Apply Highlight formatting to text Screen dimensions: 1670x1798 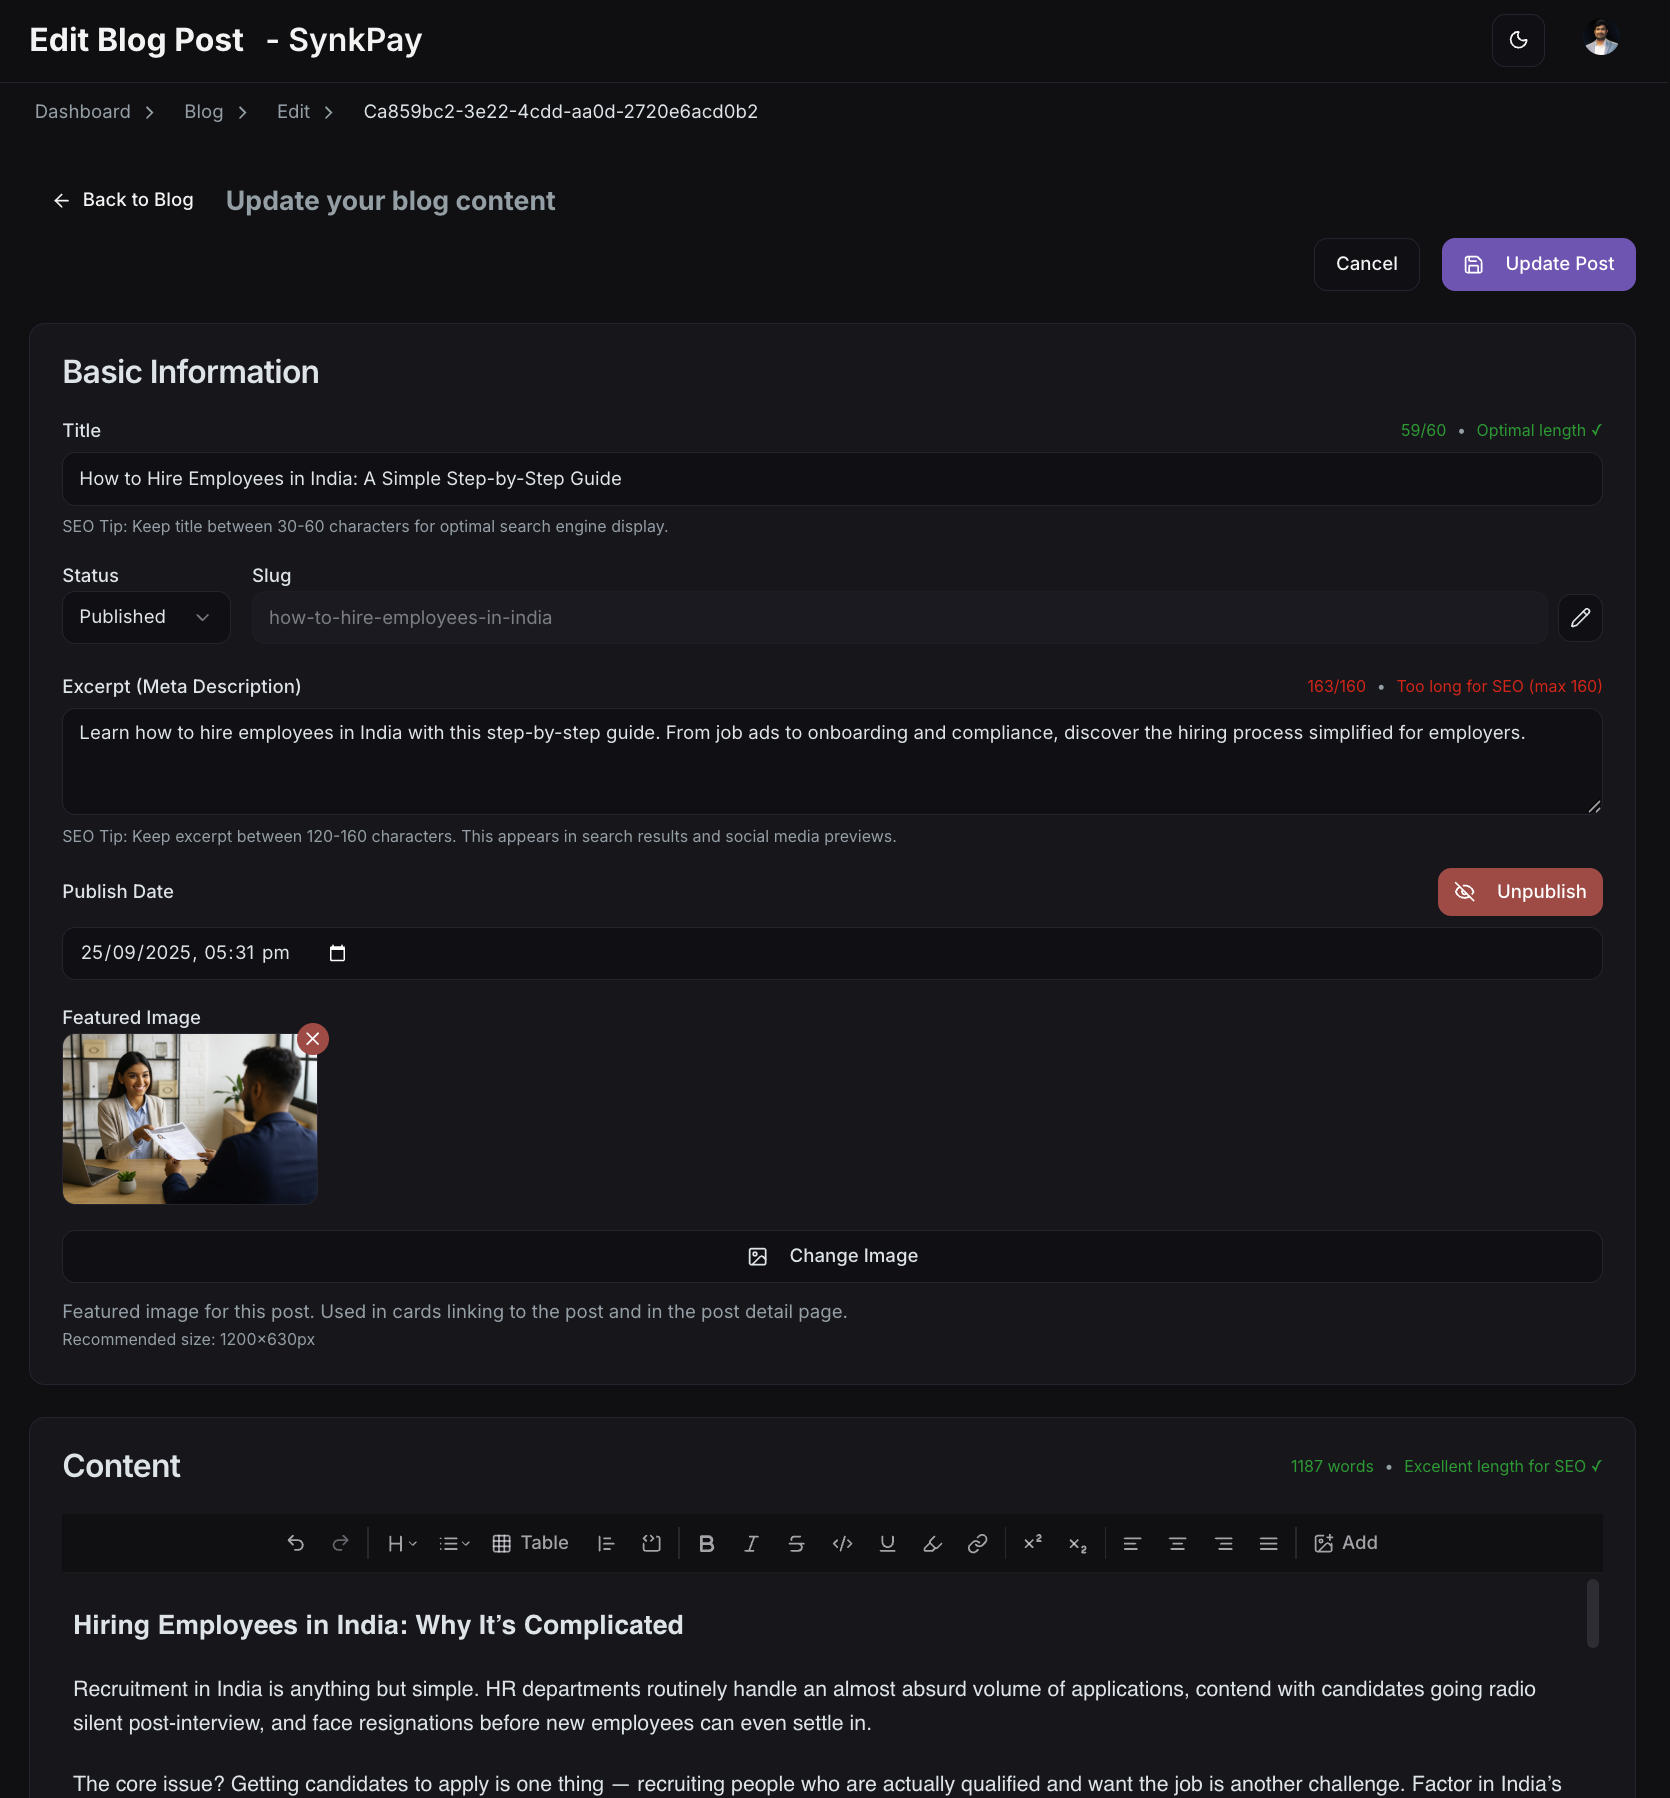click(x=930, y=1543)
